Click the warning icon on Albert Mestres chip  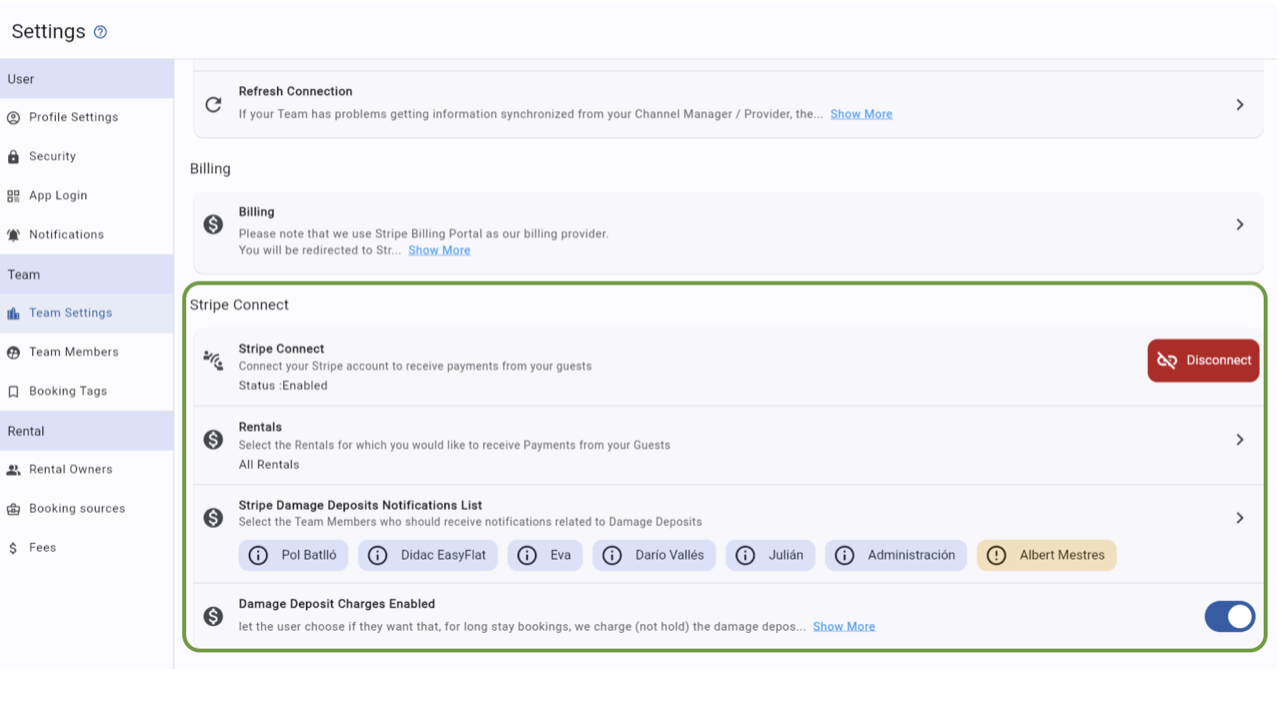[996, 555]
